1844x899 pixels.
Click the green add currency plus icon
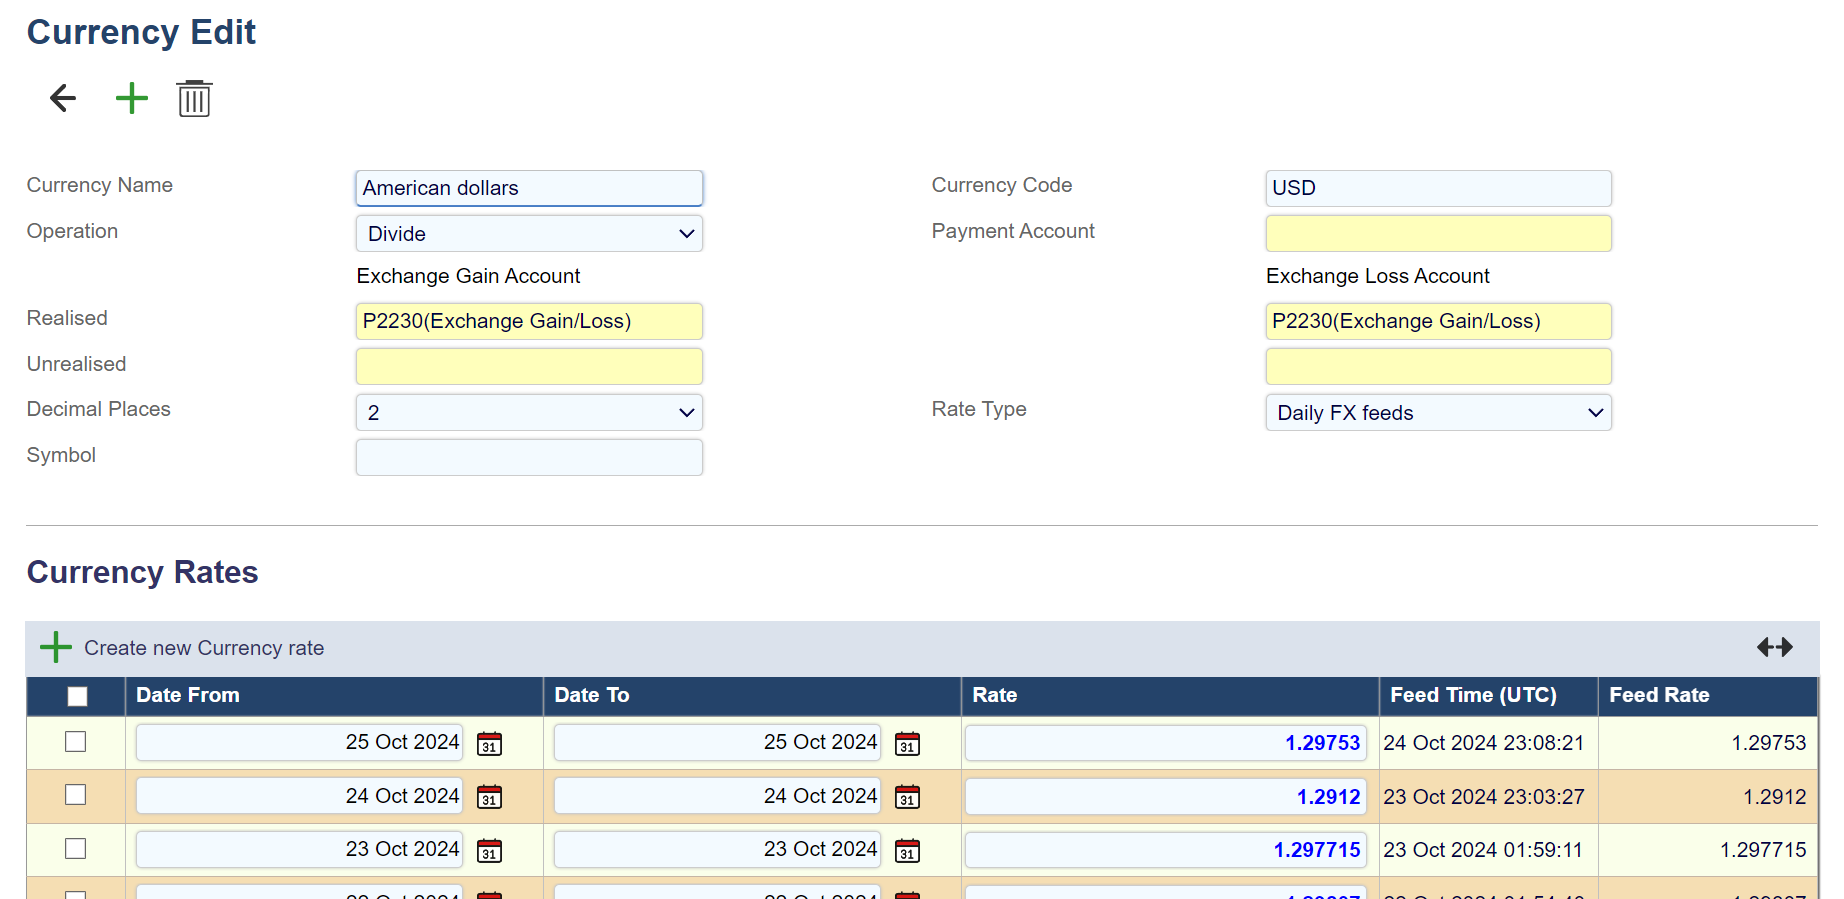point(132,98)
